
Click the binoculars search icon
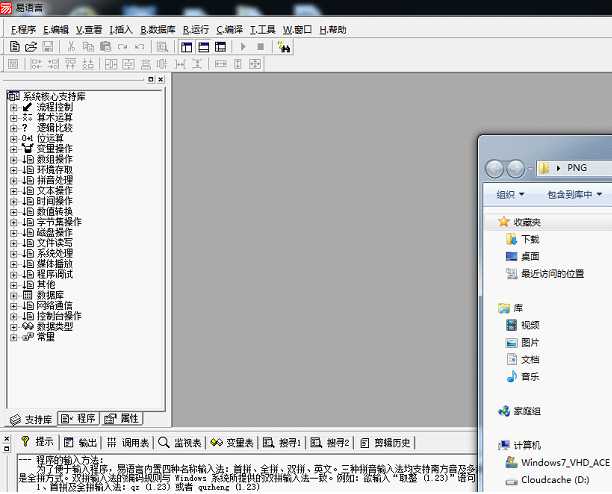click(284, 47)
